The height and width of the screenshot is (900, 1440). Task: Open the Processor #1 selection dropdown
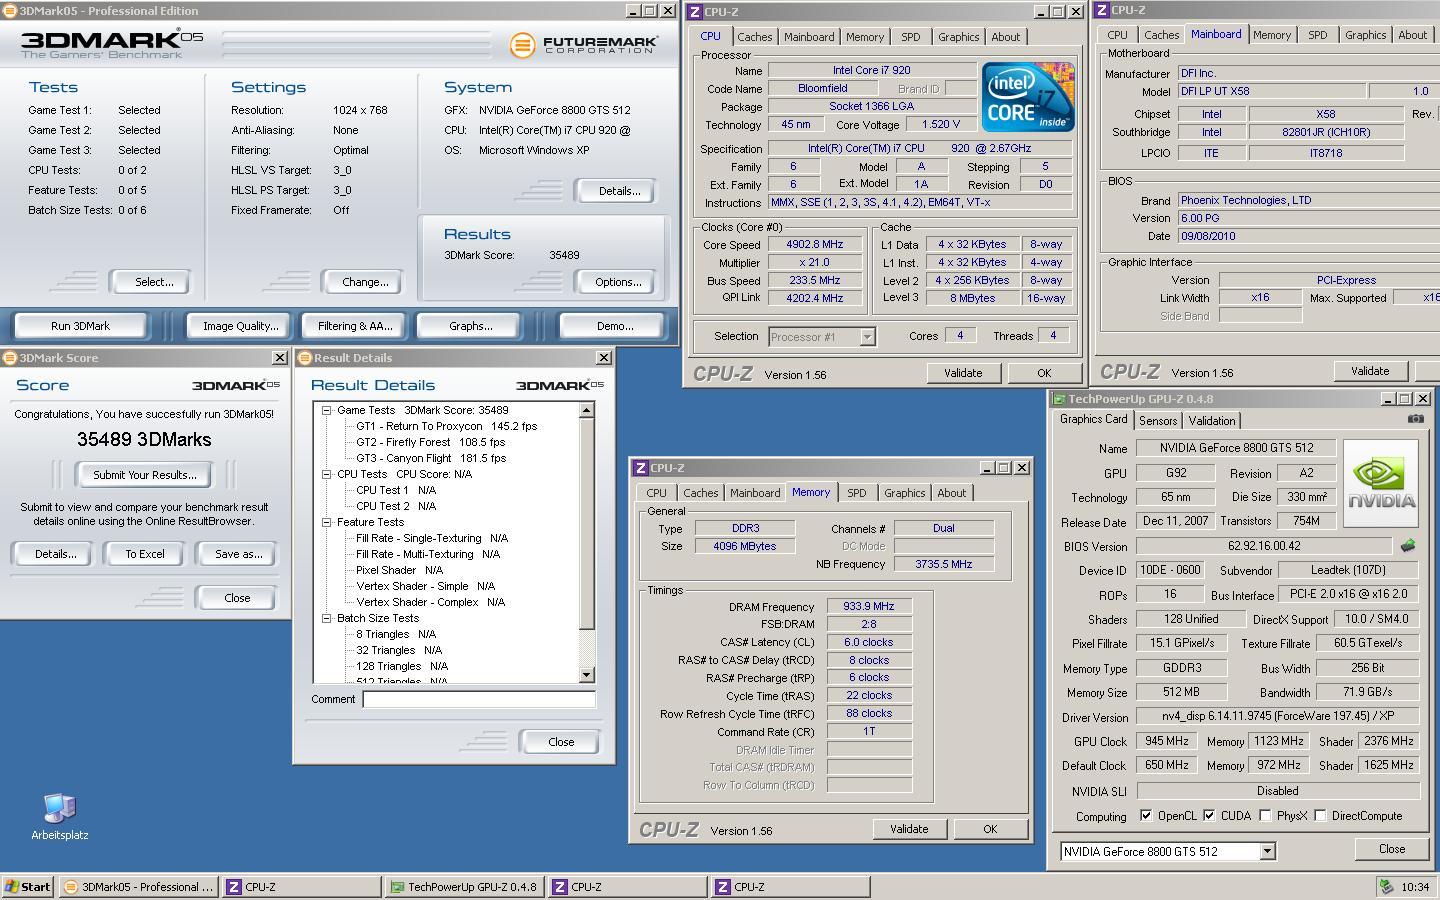coord(867,337)
